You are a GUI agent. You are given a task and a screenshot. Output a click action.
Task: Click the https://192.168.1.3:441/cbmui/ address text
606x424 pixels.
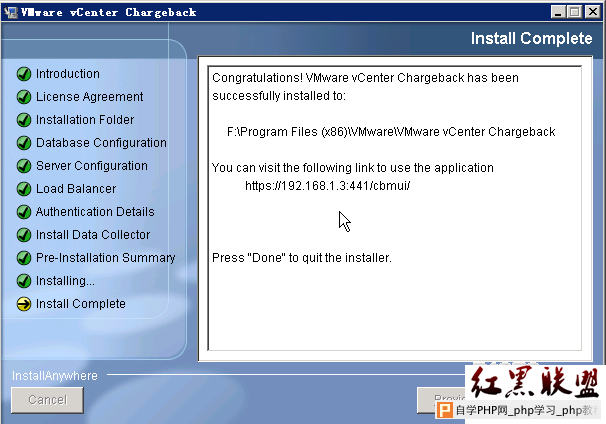click(x=327, y=186)
